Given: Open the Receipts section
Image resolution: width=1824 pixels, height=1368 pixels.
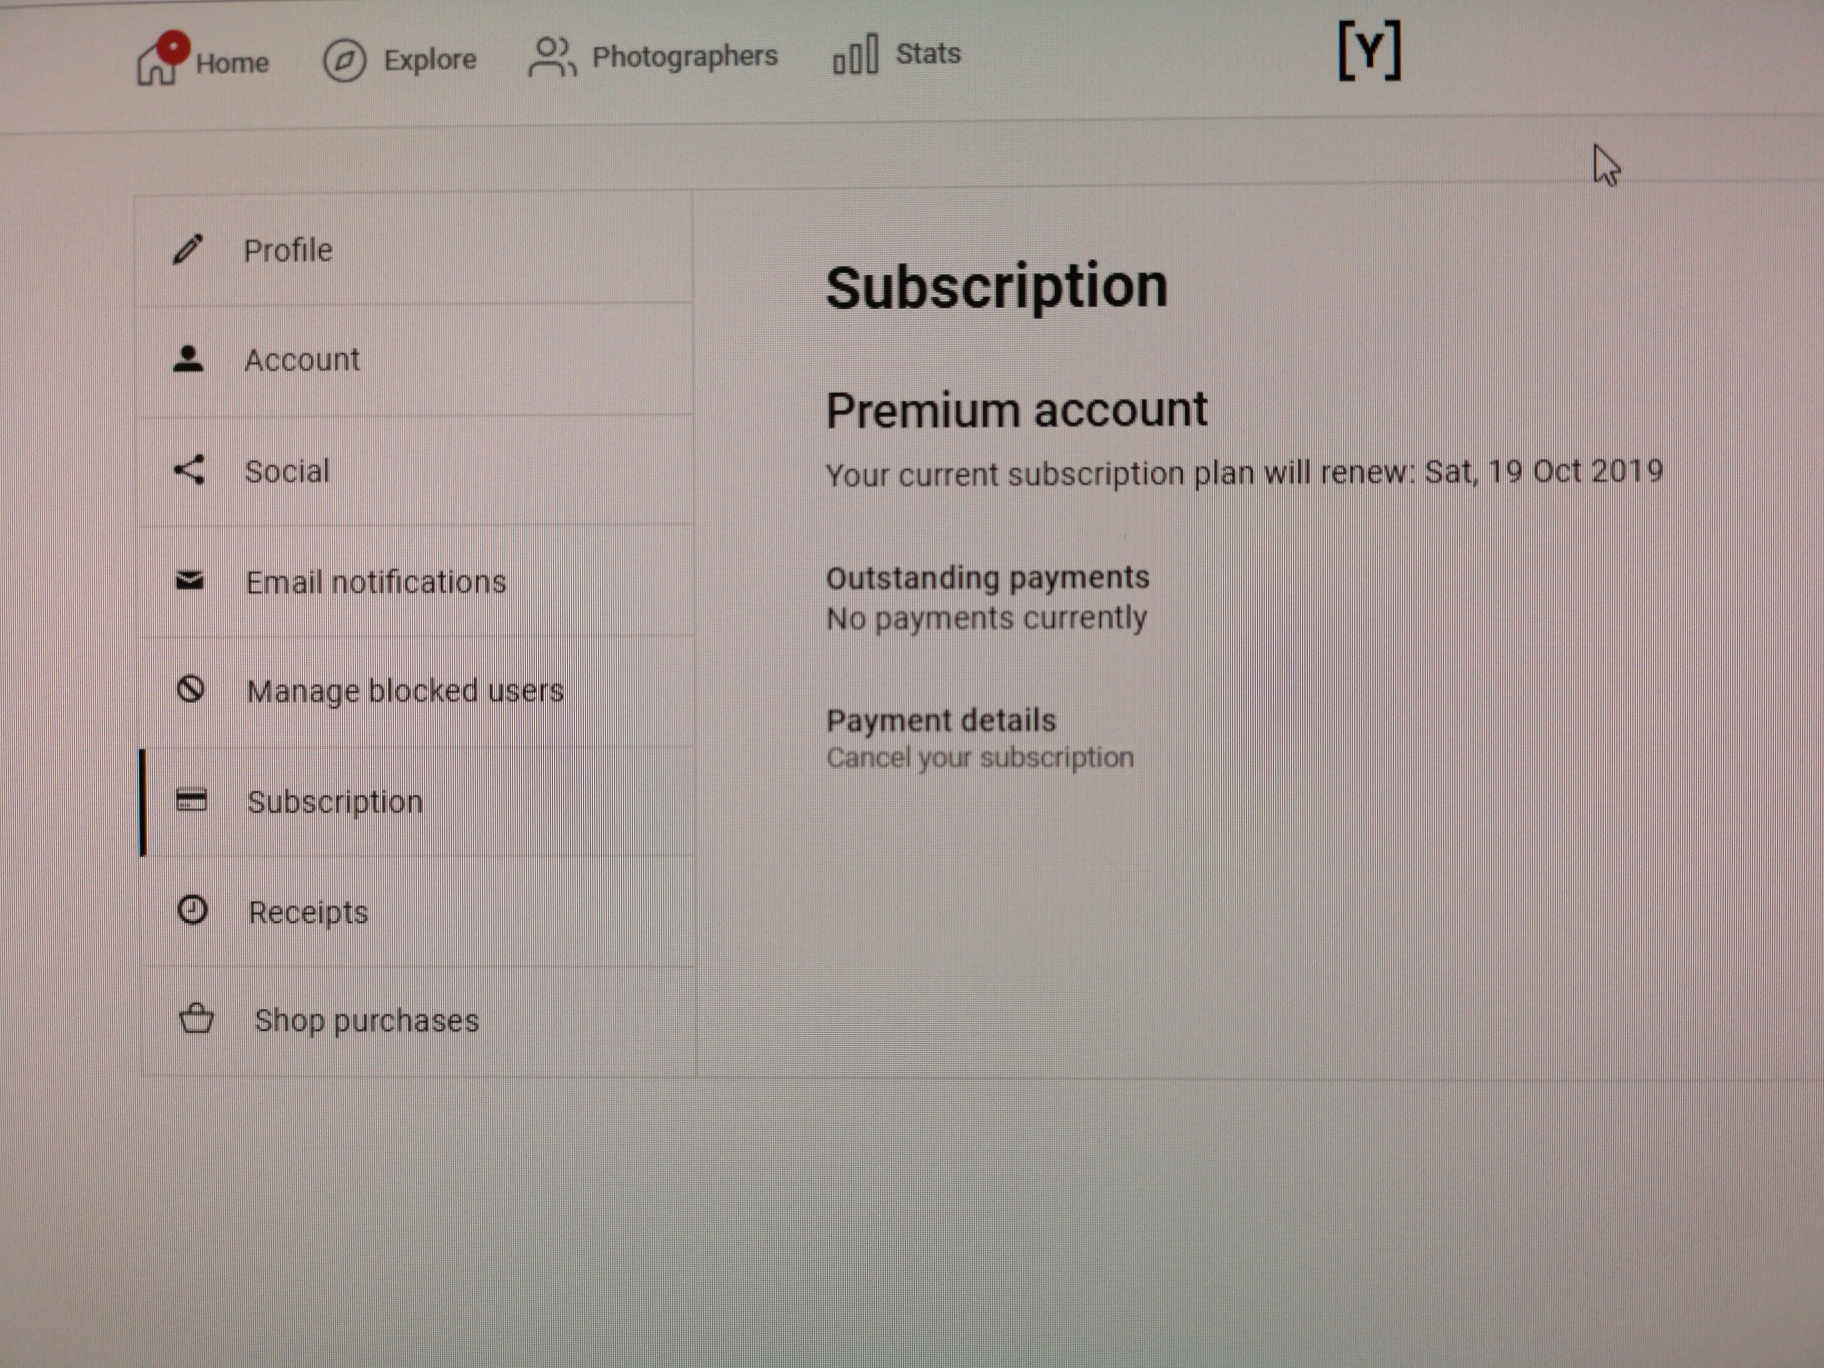Looking at the screenshot, I should coord(308,911).
